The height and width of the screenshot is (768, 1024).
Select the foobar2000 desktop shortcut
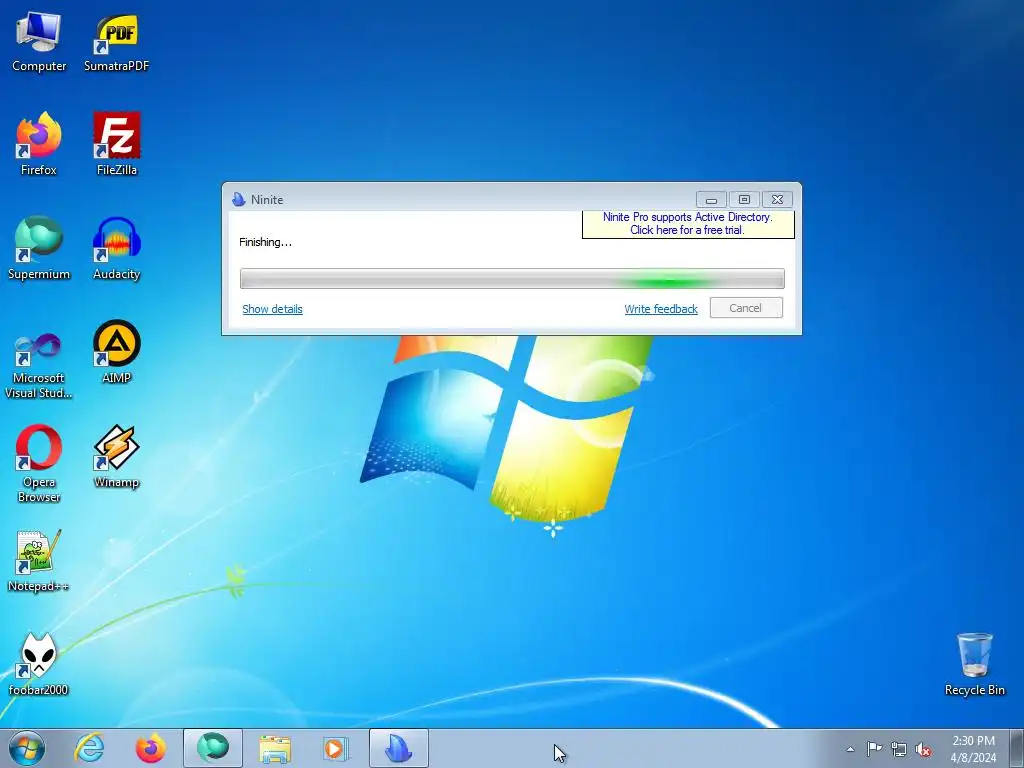[39, 664]
